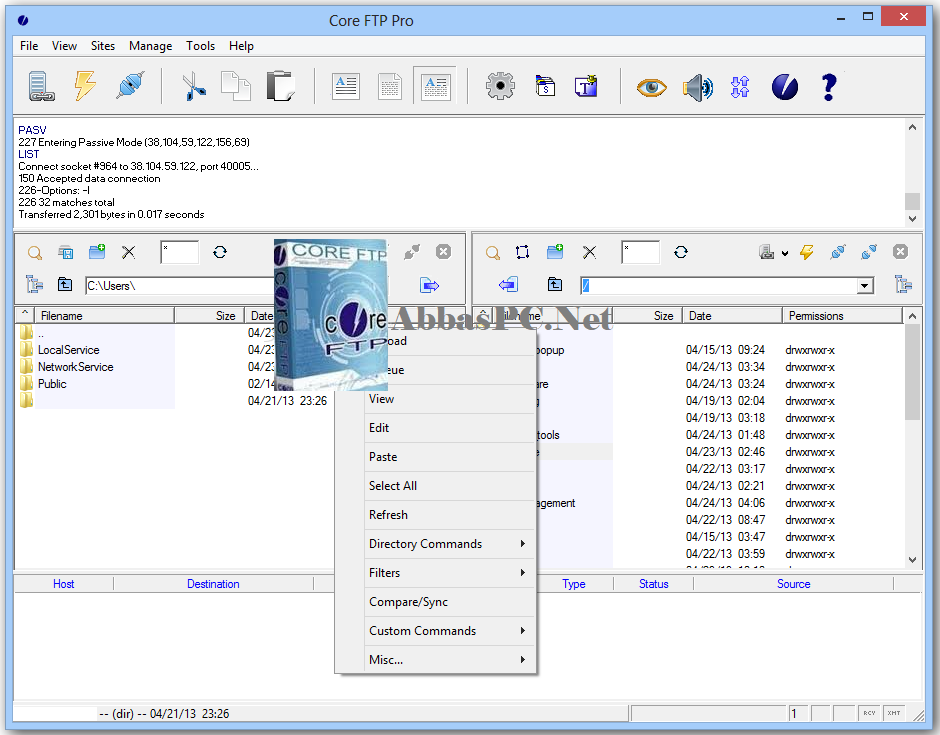This screenshot has height=735, width=940.
Task: Click remote pane quick connect lightning icon
Action: (x=807, y=252)
